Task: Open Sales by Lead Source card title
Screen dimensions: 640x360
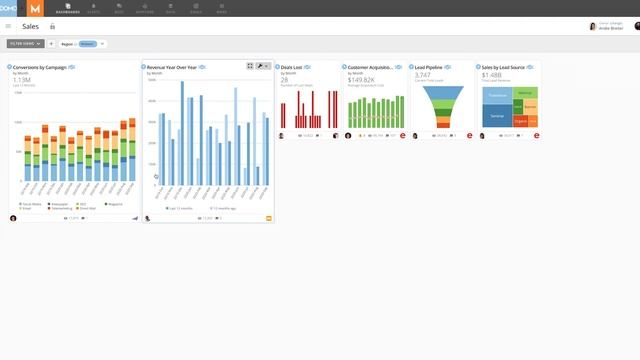Action: pos(503,67)
